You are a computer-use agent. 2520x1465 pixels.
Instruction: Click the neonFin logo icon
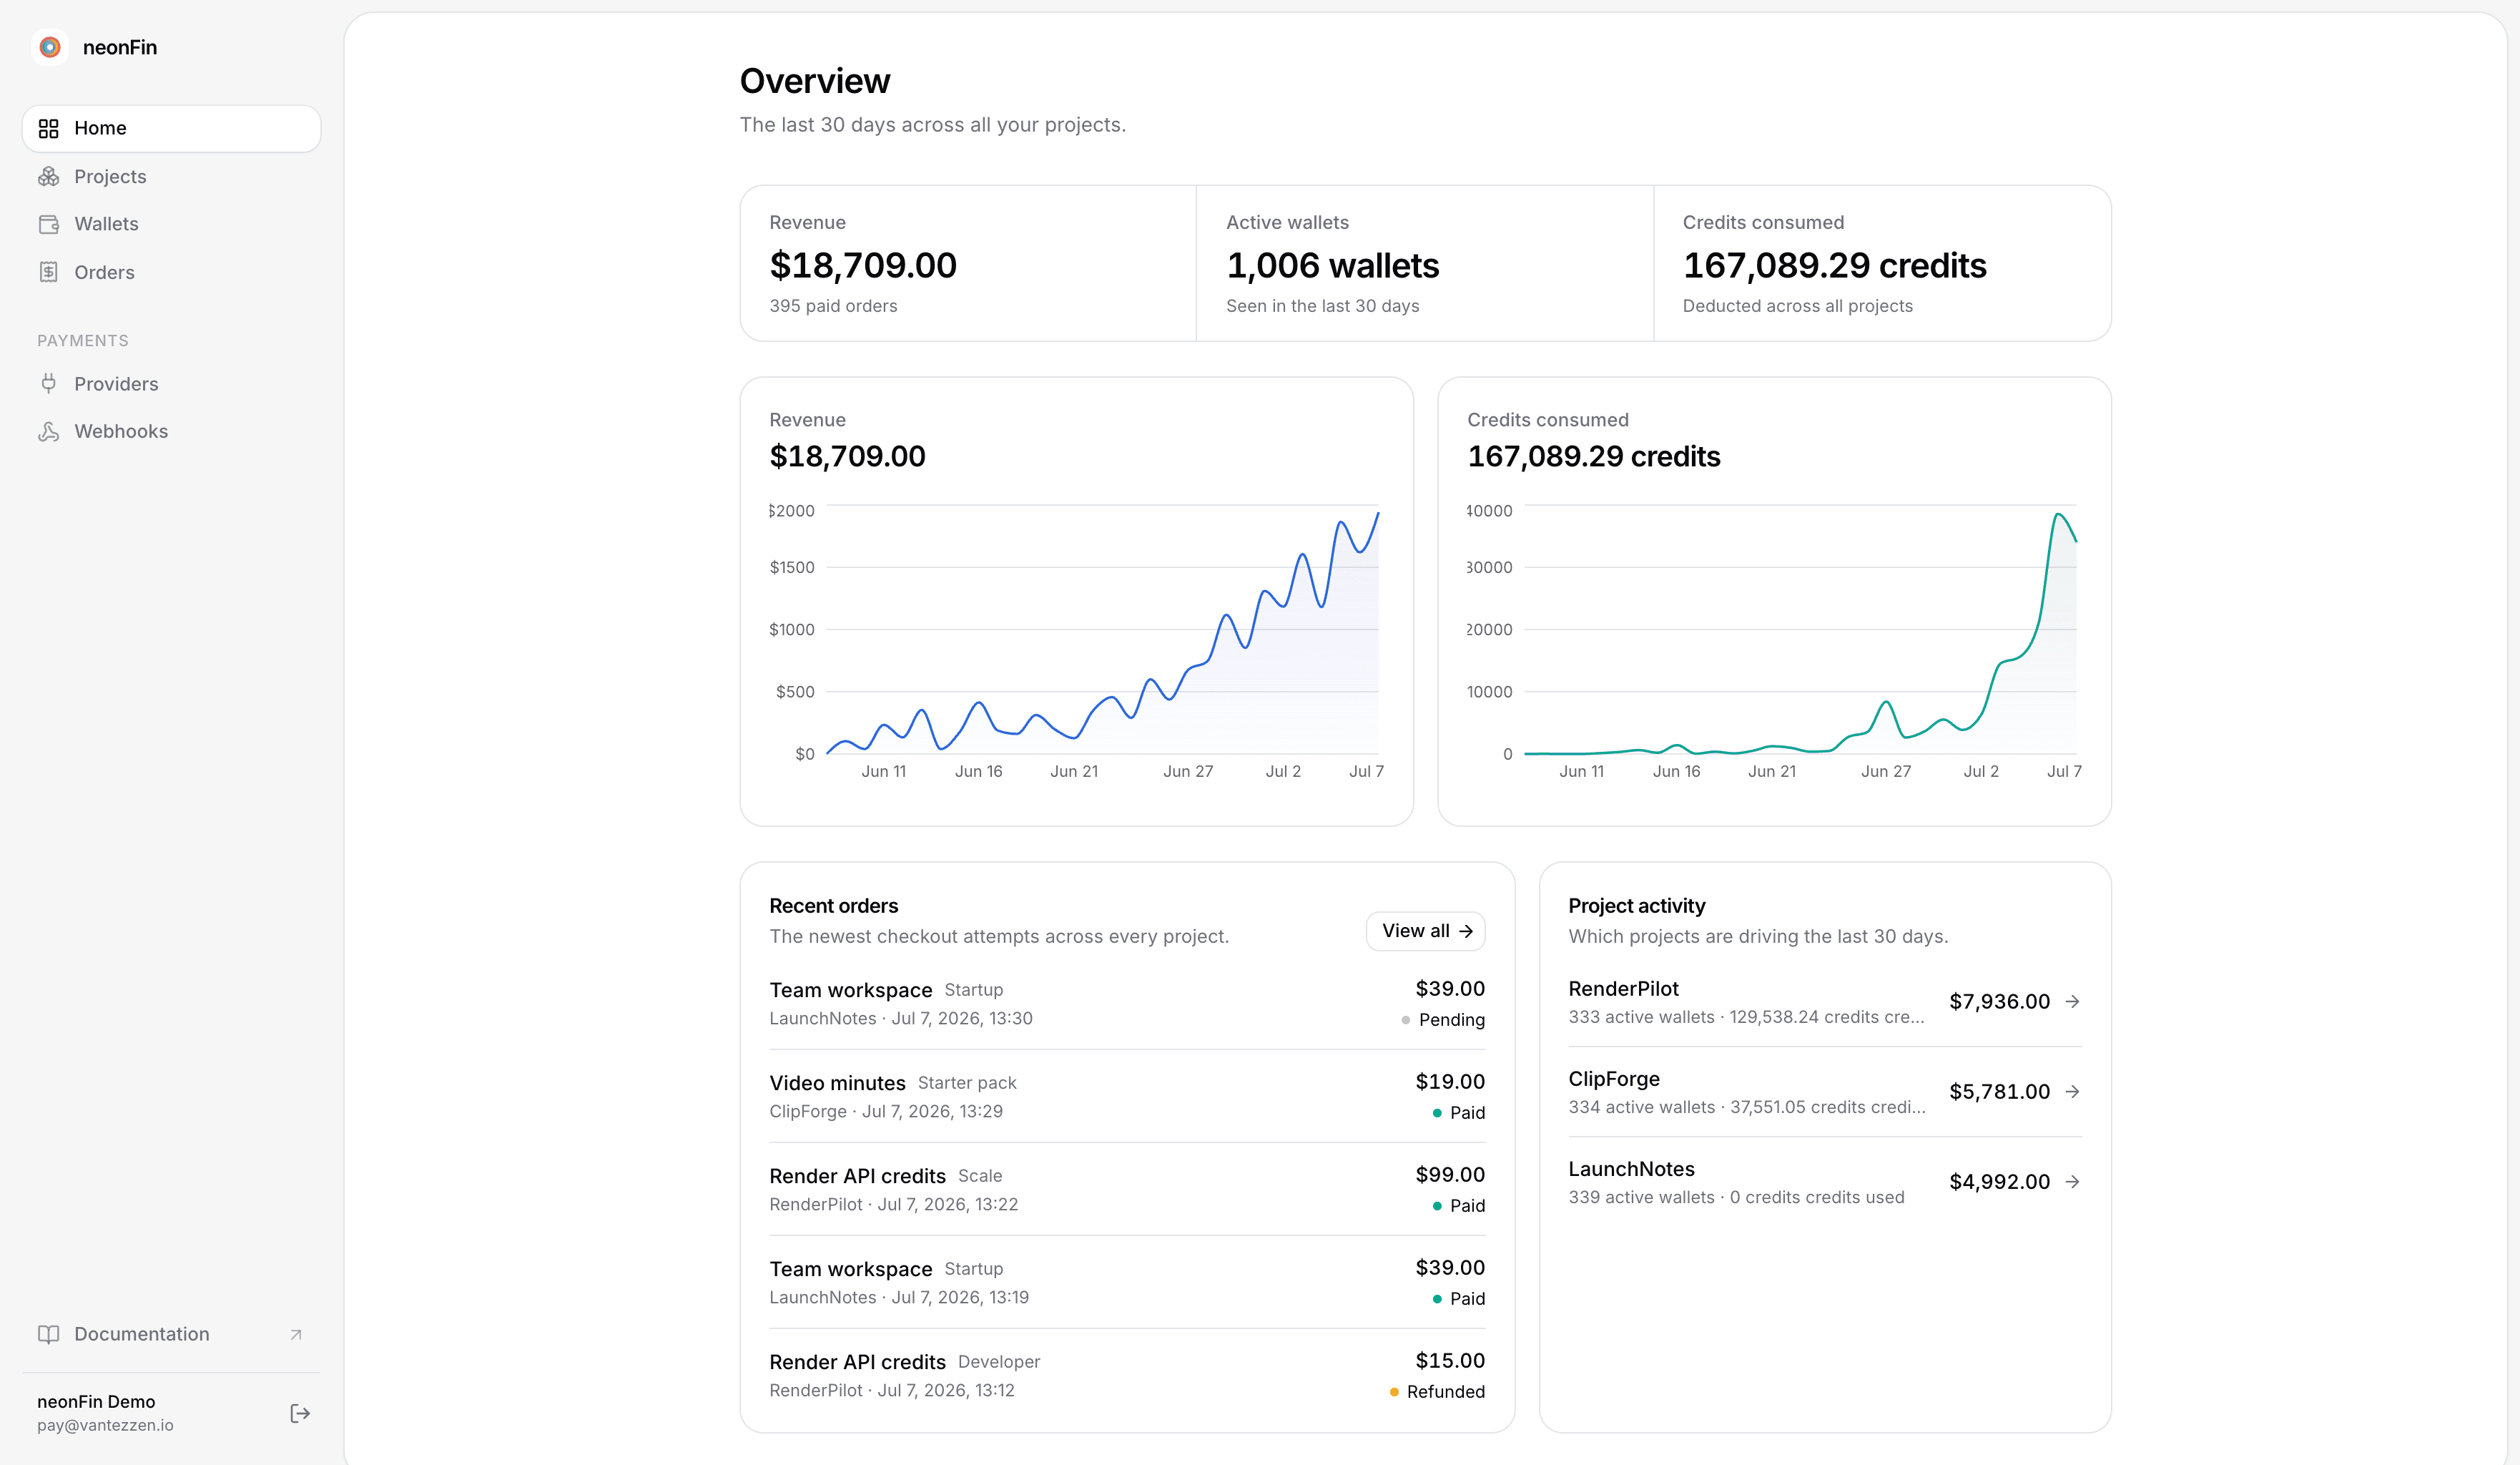click(x=50, y=47)
